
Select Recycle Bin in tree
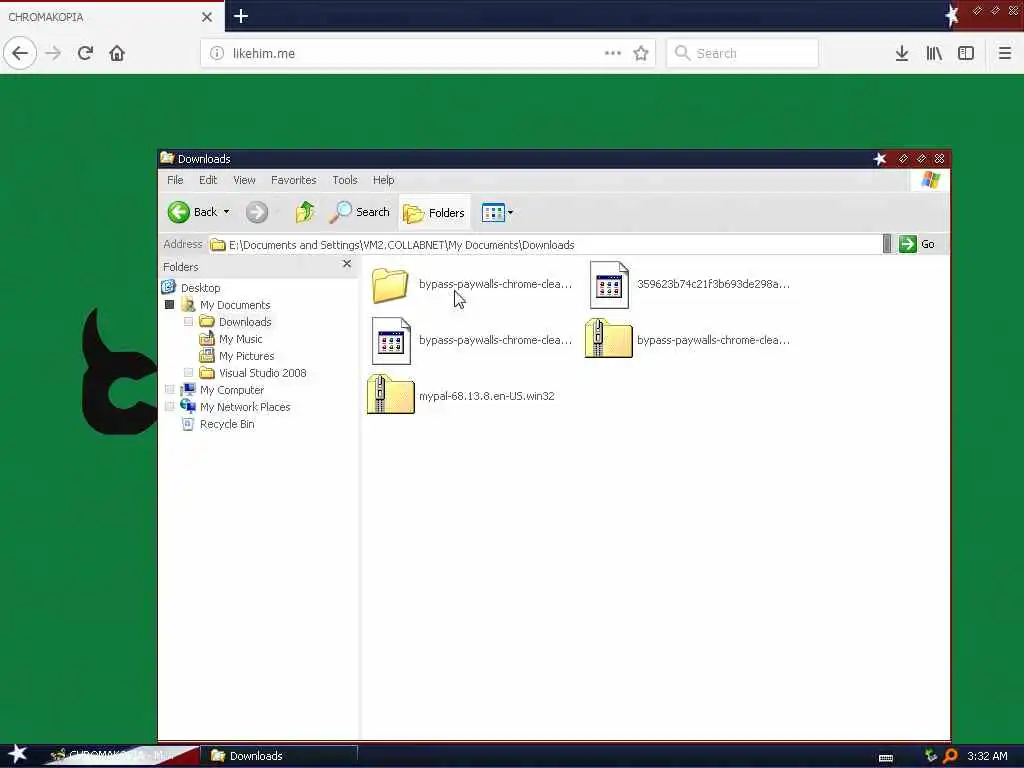point(227,424)
